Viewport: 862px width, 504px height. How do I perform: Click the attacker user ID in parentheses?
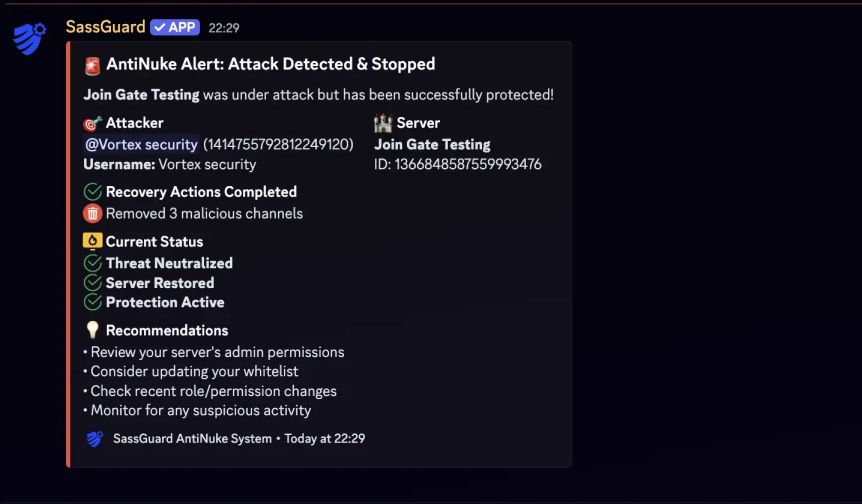click(278, 144)
